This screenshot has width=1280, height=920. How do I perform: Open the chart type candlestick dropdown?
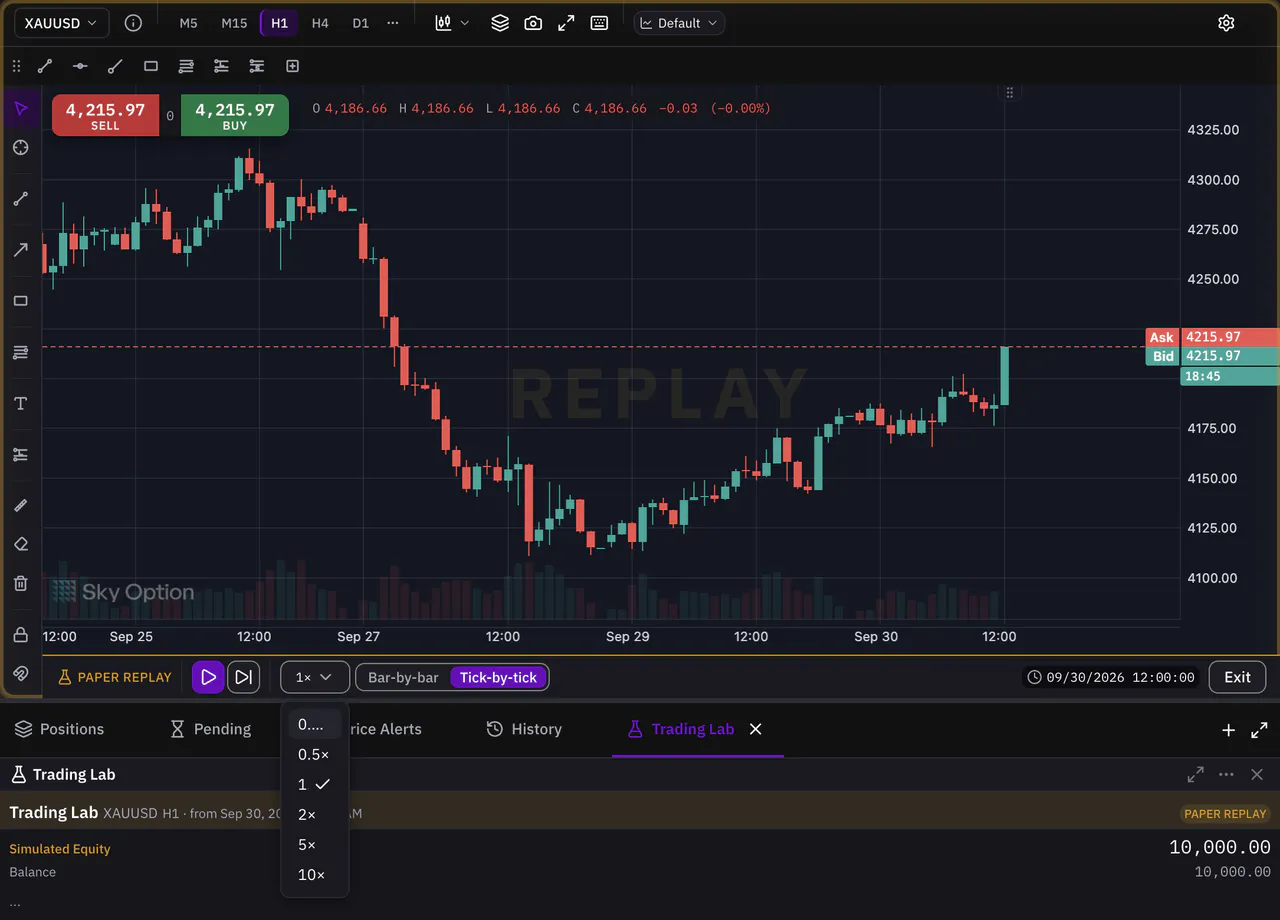(x=452, y=23)
